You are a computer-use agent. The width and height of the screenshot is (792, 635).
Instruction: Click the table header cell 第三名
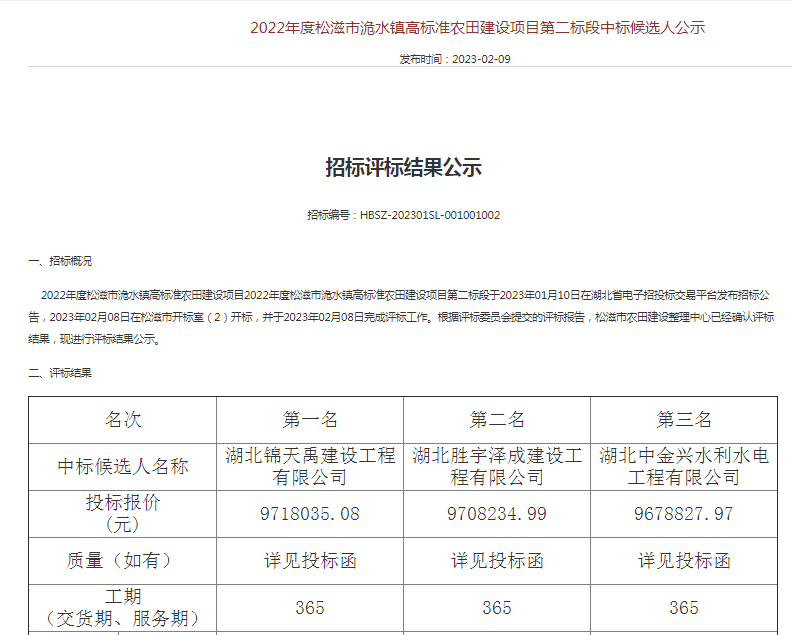[683, 420]
